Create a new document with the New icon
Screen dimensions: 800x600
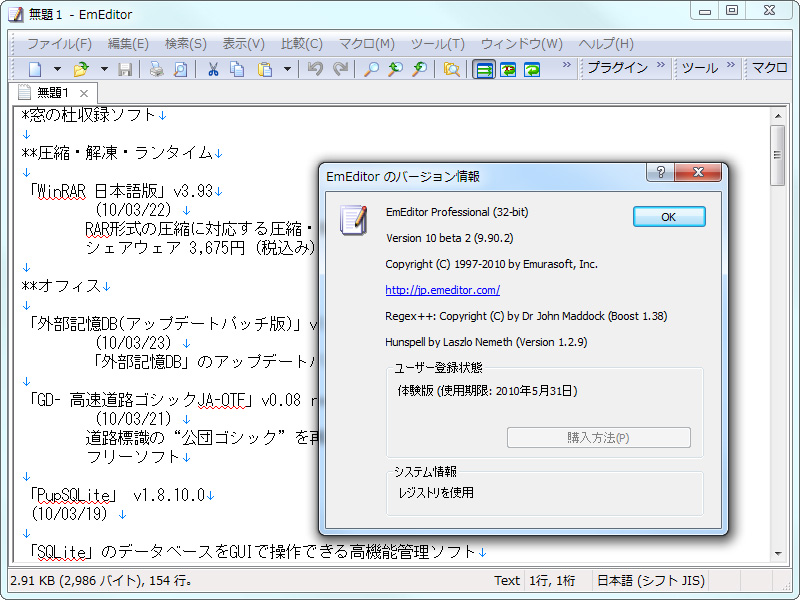34,69
